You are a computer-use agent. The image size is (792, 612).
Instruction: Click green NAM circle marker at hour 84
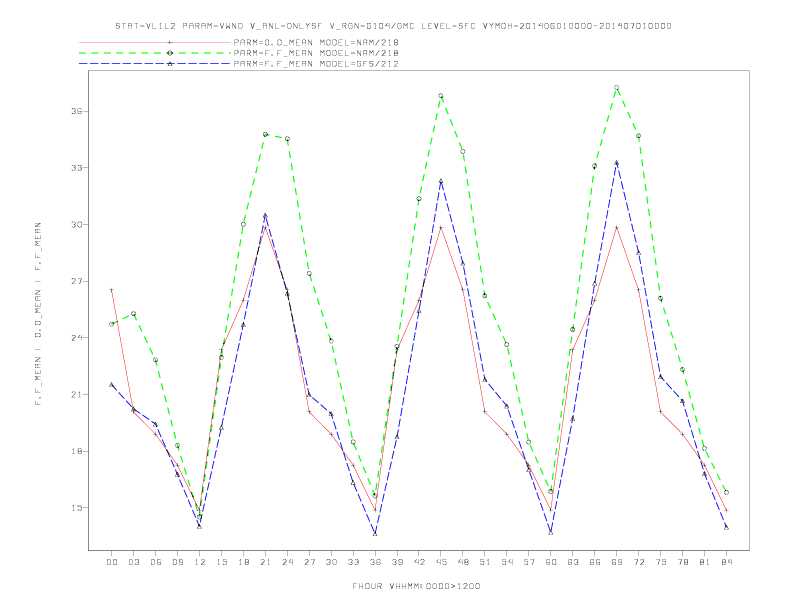coord(726,492)
